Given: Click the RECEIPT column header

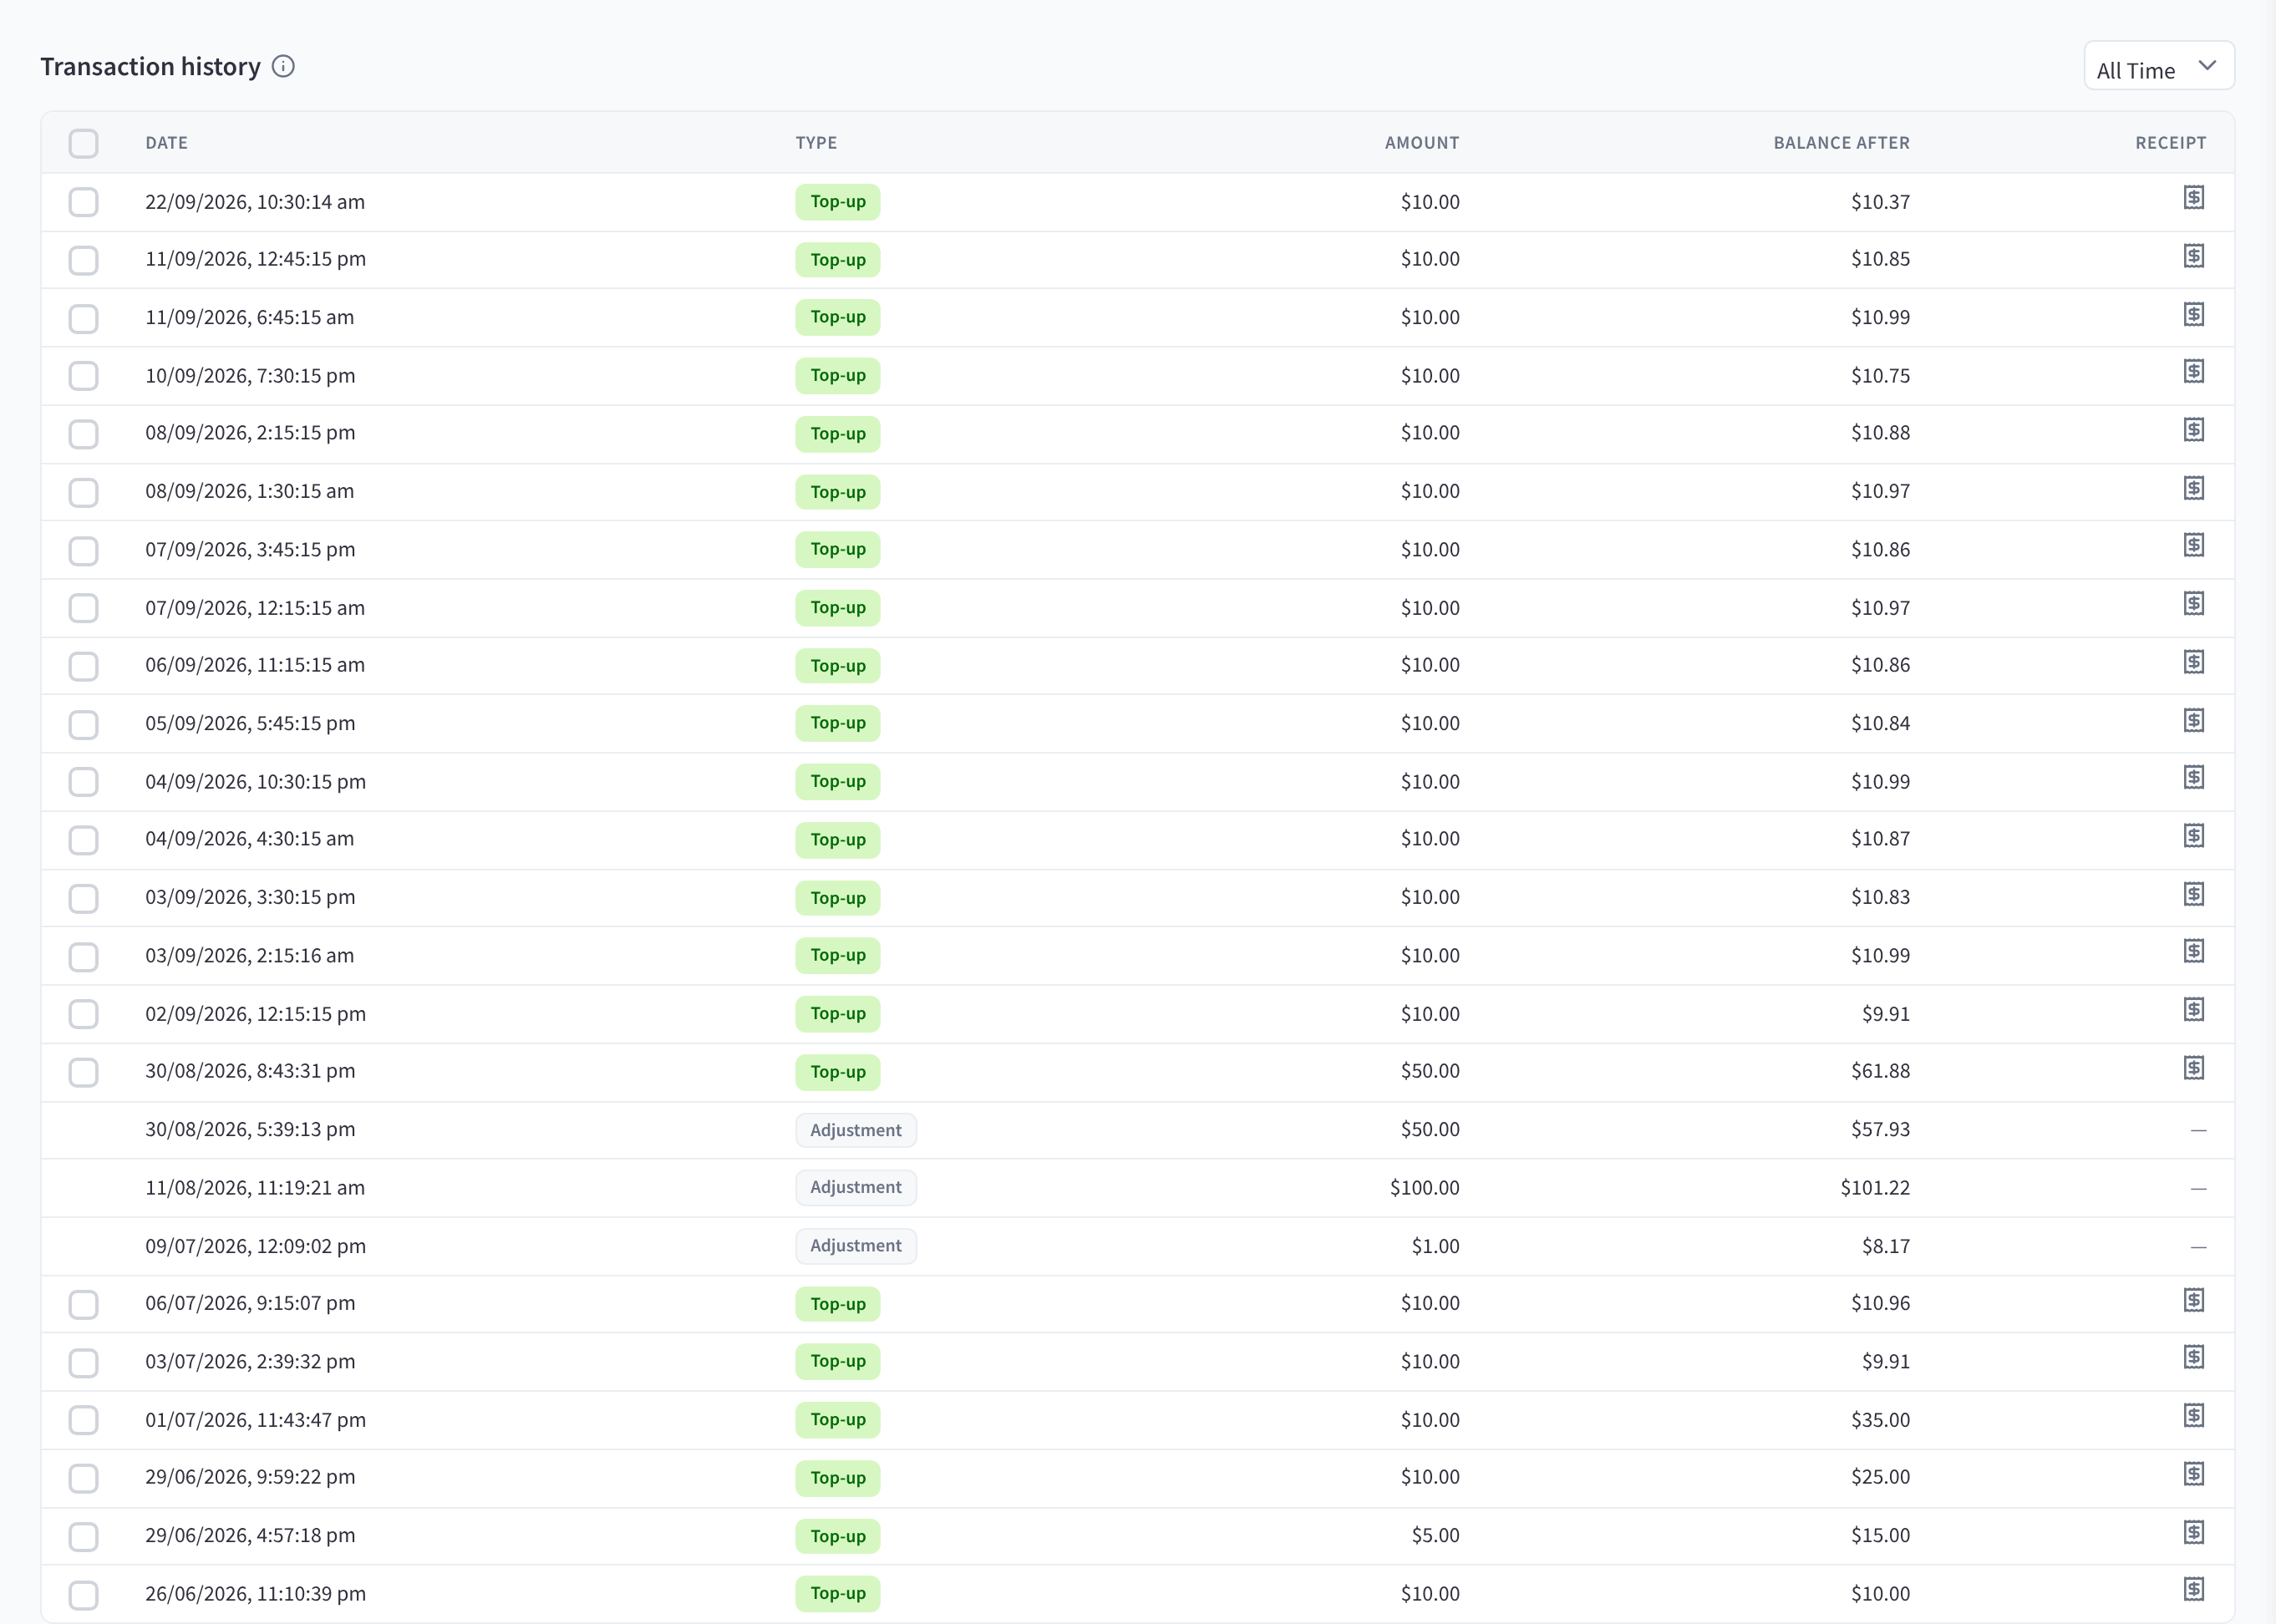Looking at the screenshot, I should click(2170, 143).
